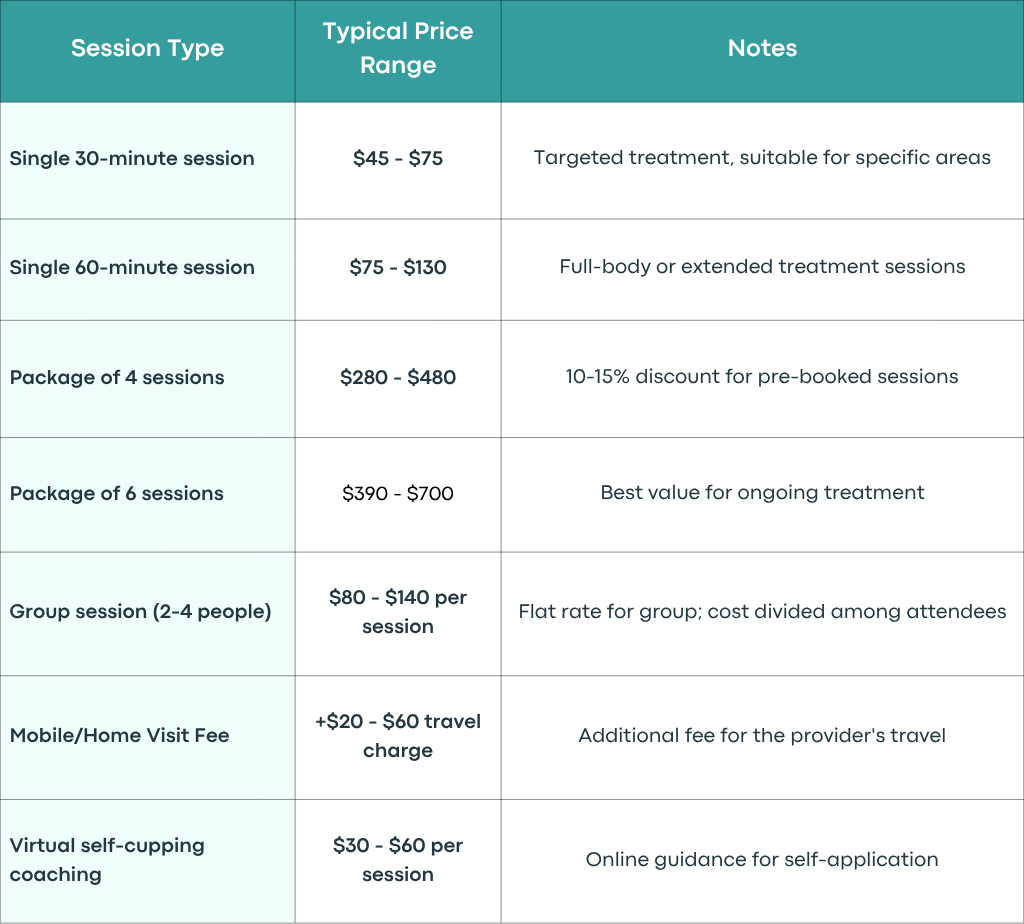Select the Single 60-minute session label

(x=132, y=268)
